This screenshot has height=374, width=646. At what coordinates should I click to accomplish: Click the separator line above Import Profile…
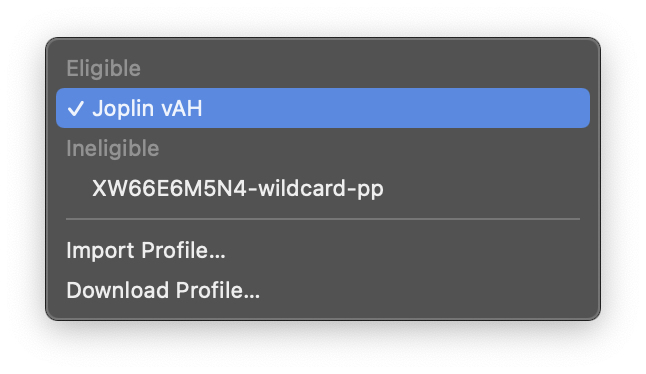(x=323, y=219)
